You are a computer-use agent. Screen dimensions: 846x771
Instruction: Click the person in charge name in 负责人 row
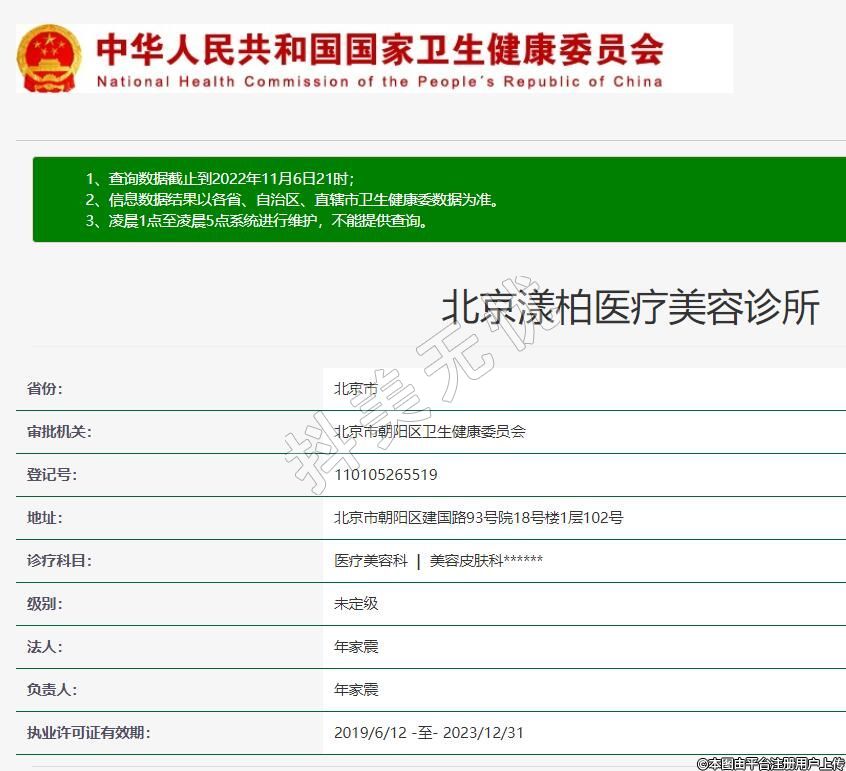tap(356, 690)
